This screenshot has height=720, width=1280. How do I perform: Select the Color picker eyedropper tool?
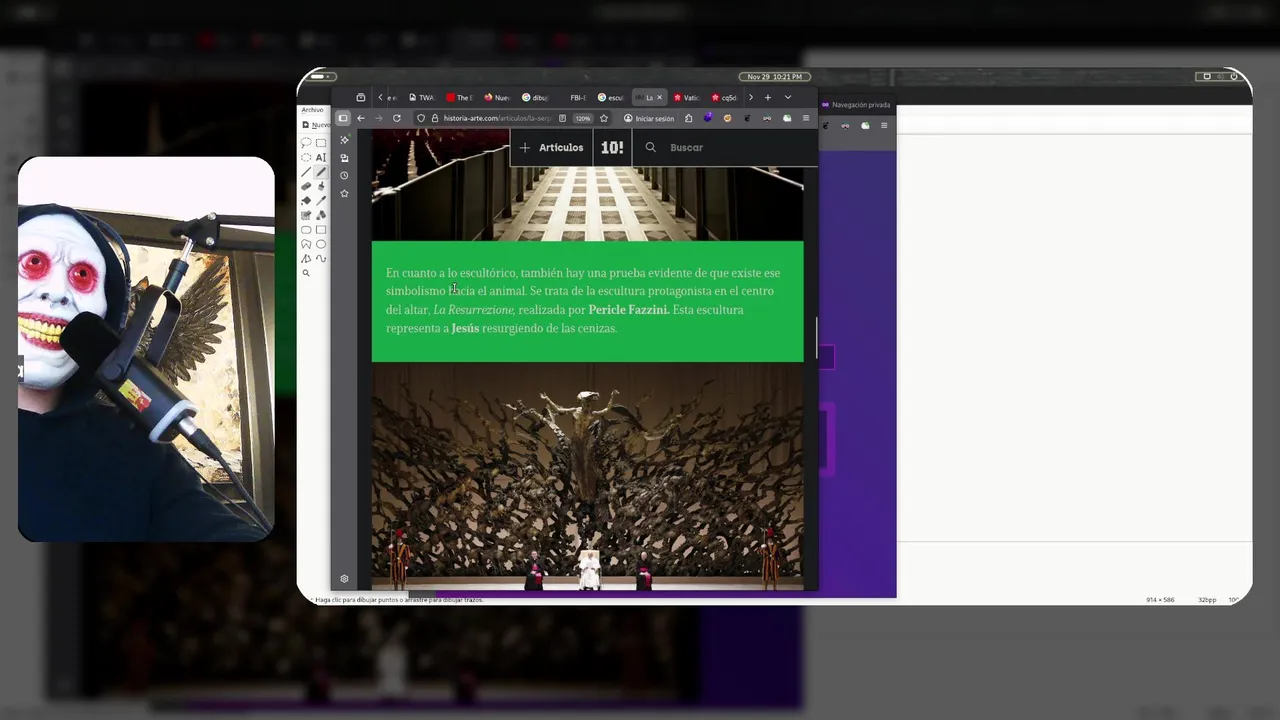point(321,201)
